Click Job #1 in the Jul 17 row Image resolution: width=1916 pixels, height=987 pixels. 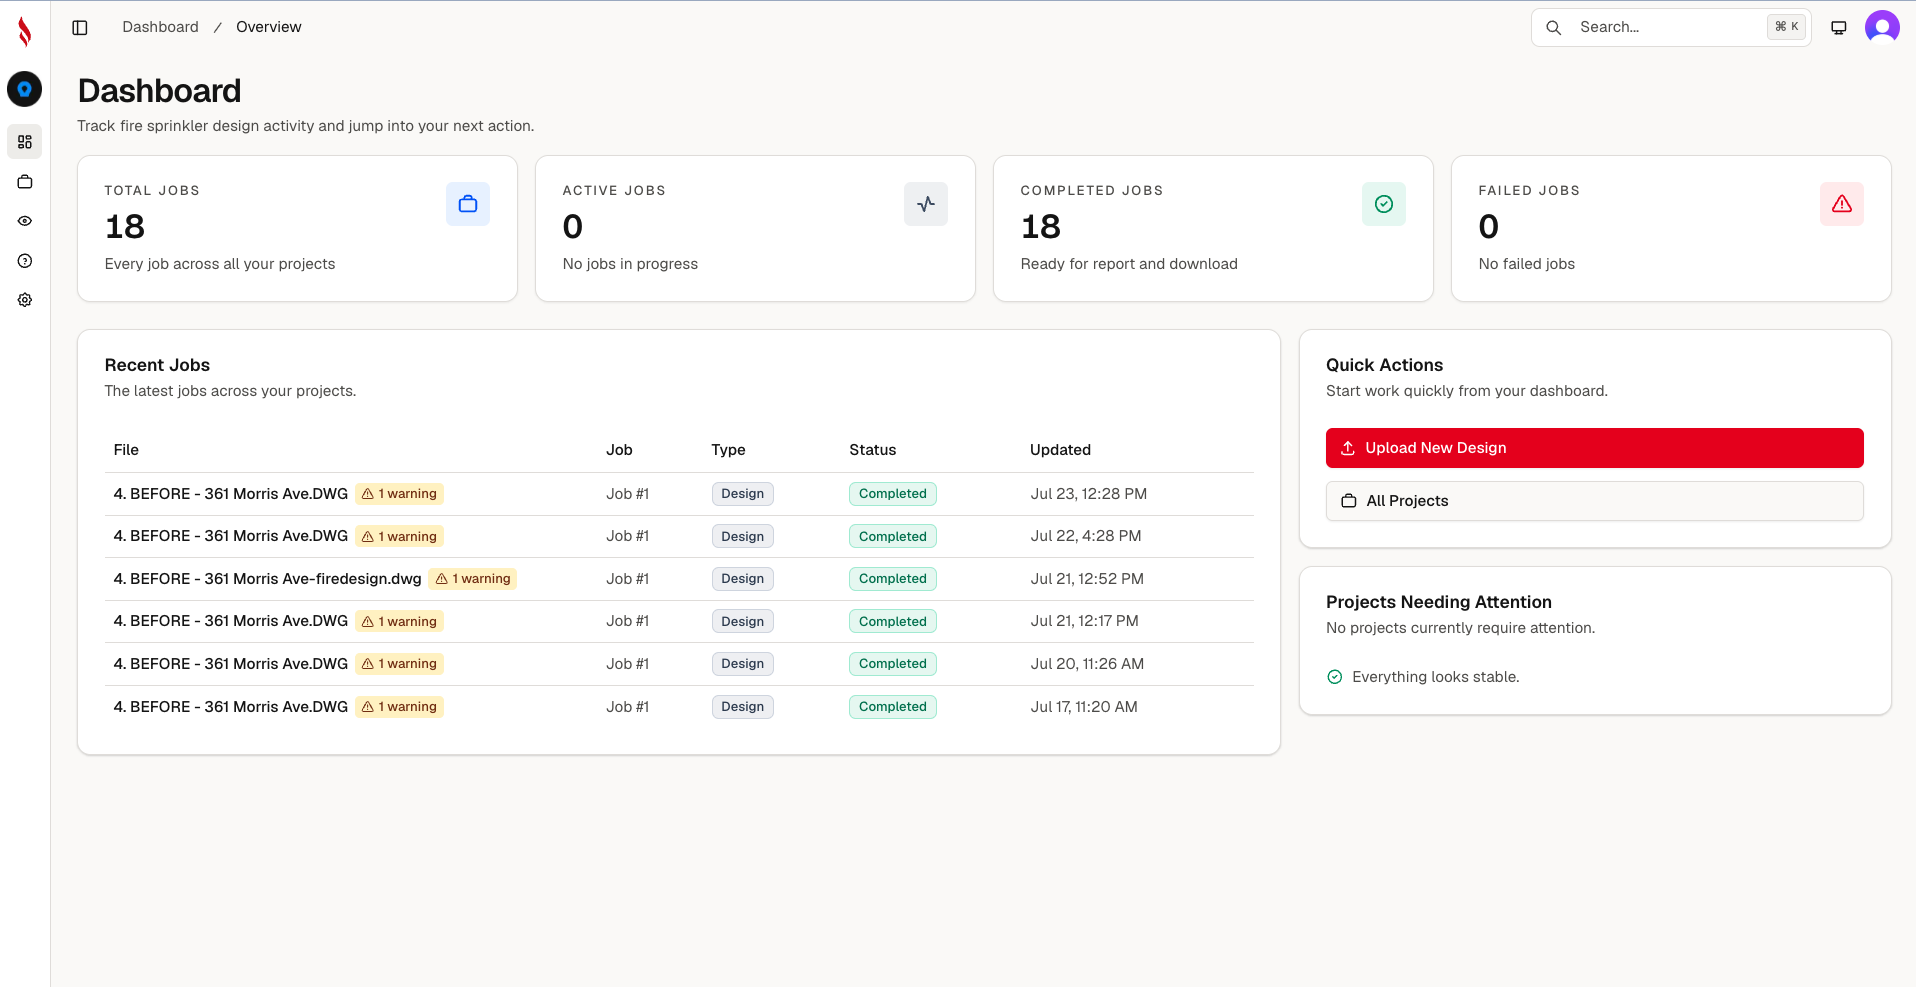pyautogui.click(x=627, y=707)
